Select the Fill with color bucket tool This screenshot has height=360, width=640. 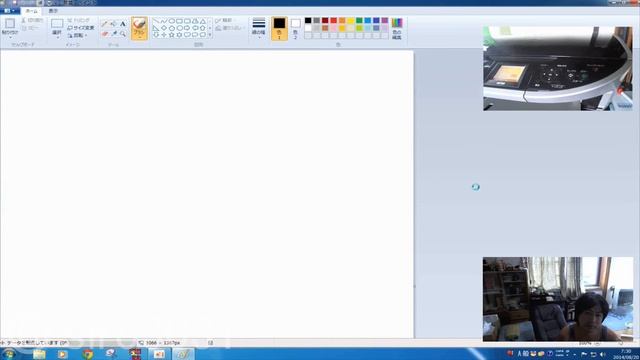(x=113, y=24)
